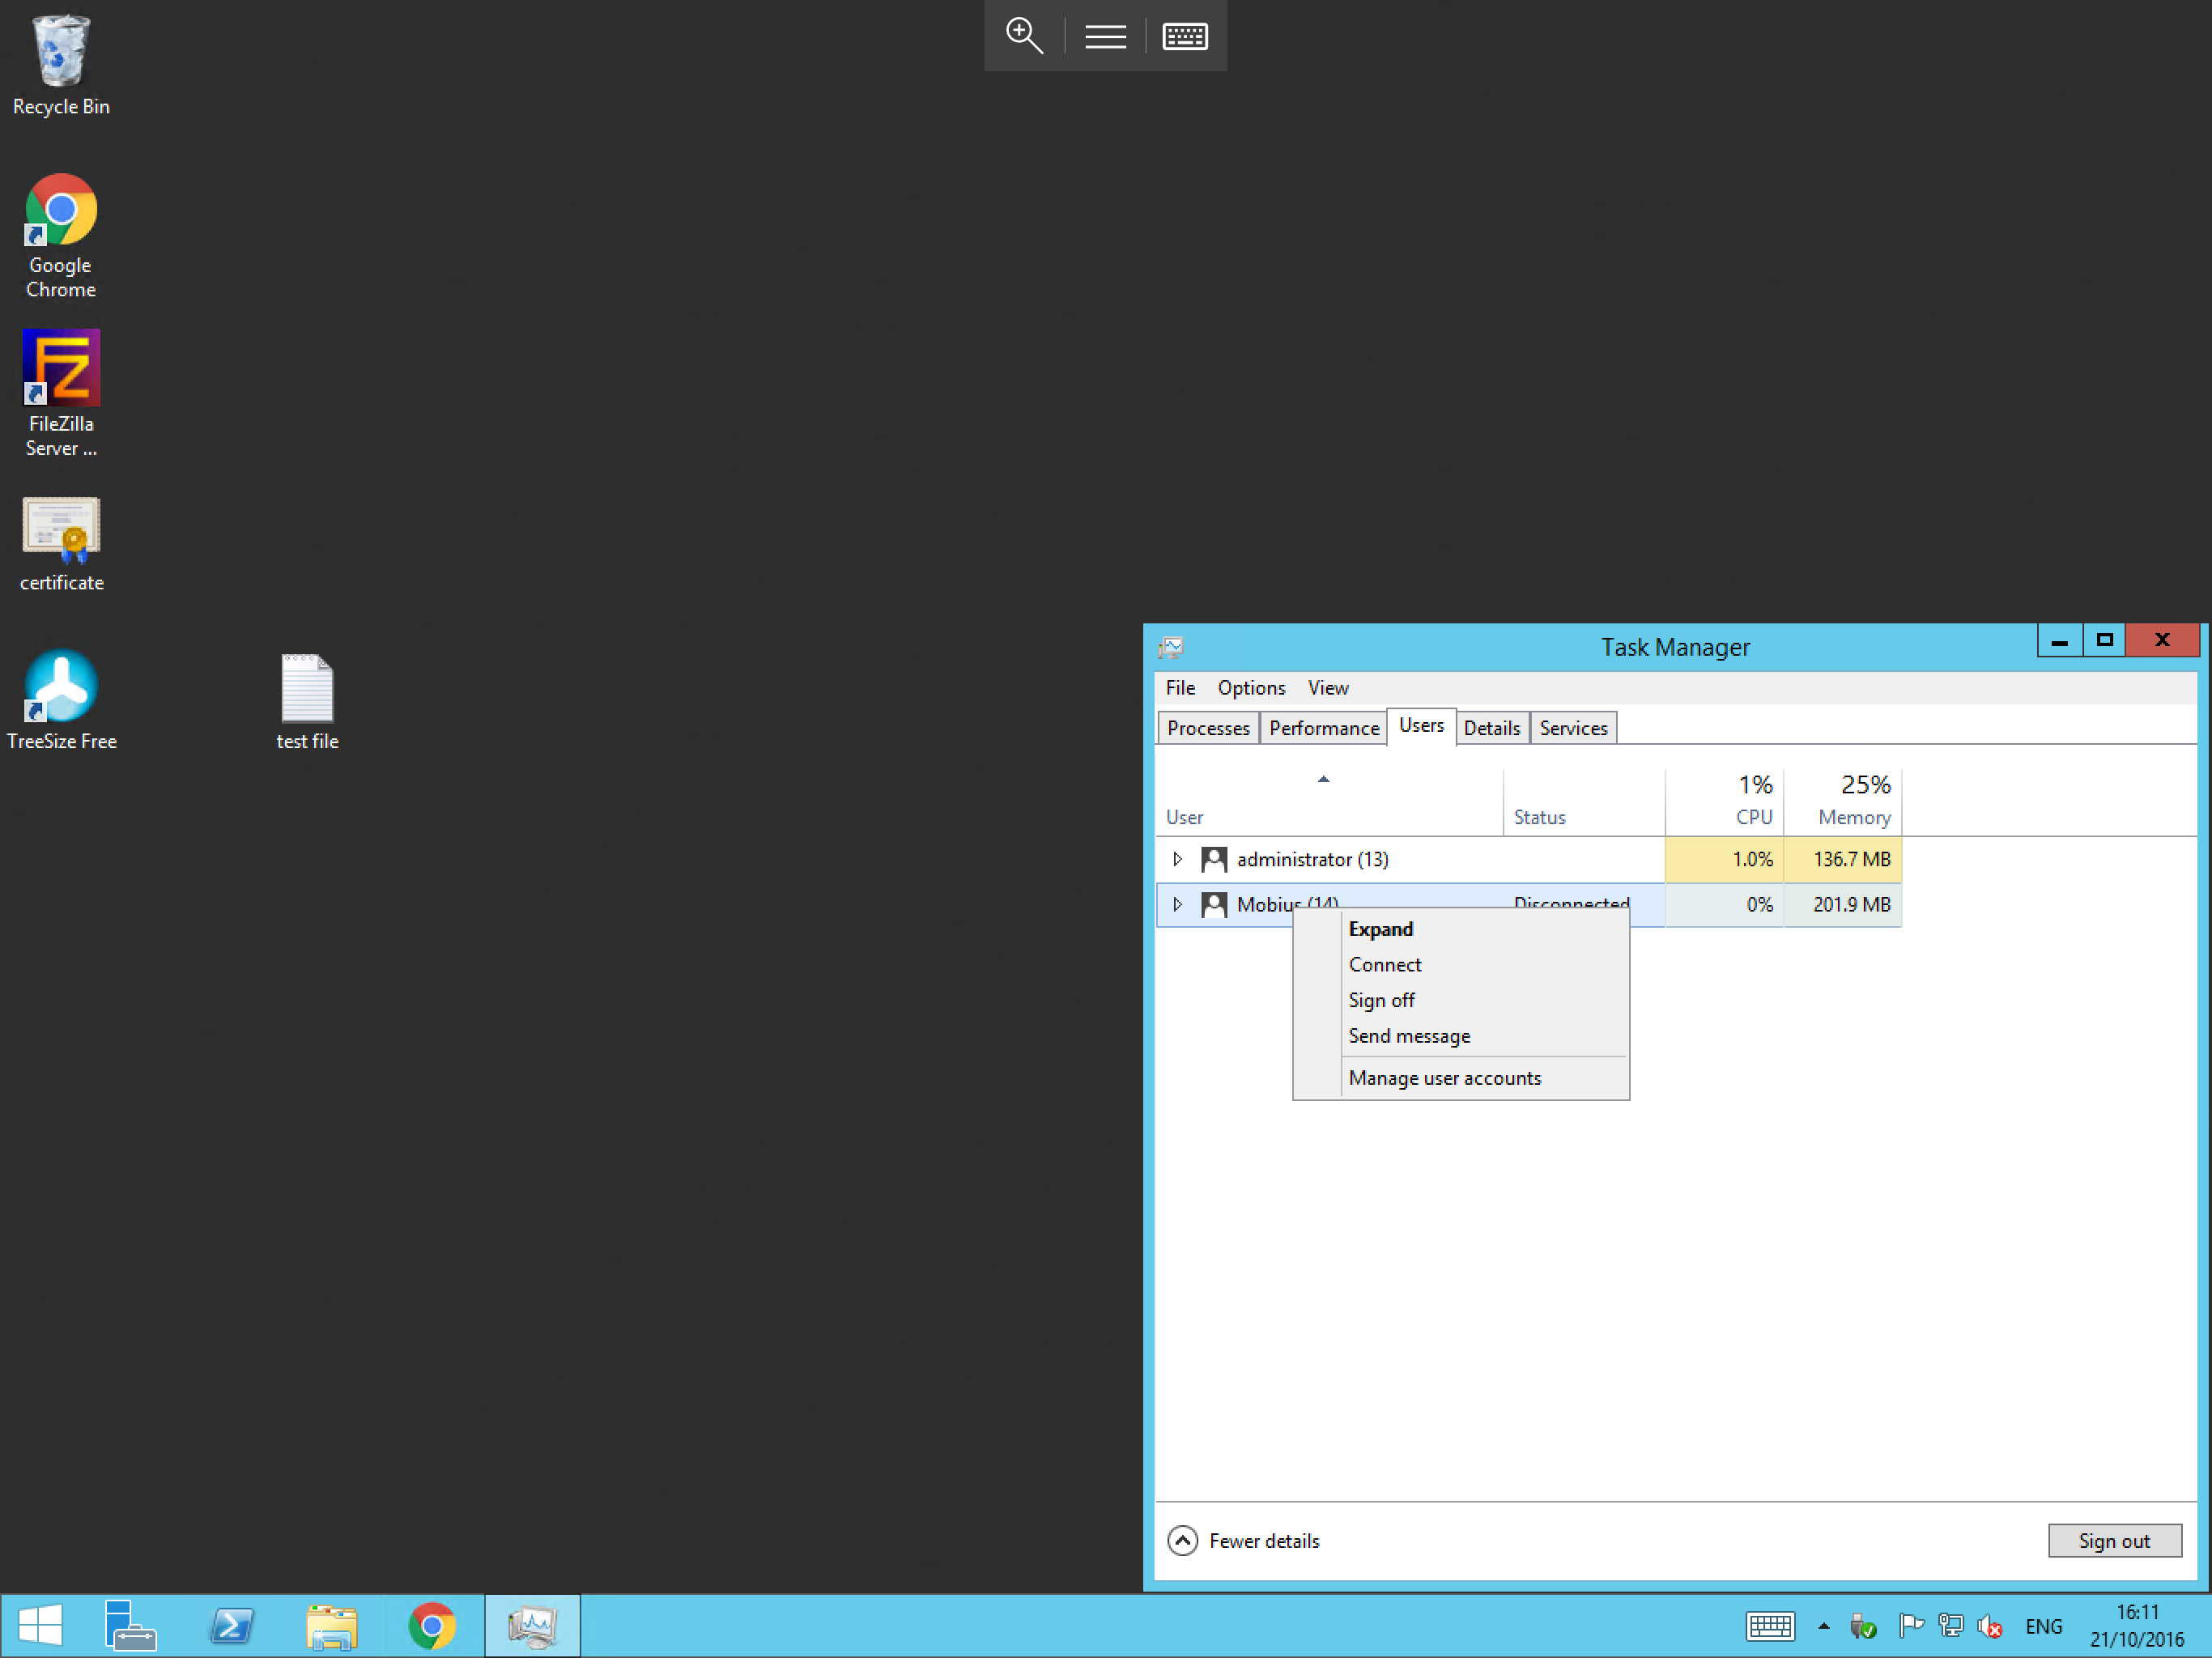Switch to Performance tab

point(1324,728)
